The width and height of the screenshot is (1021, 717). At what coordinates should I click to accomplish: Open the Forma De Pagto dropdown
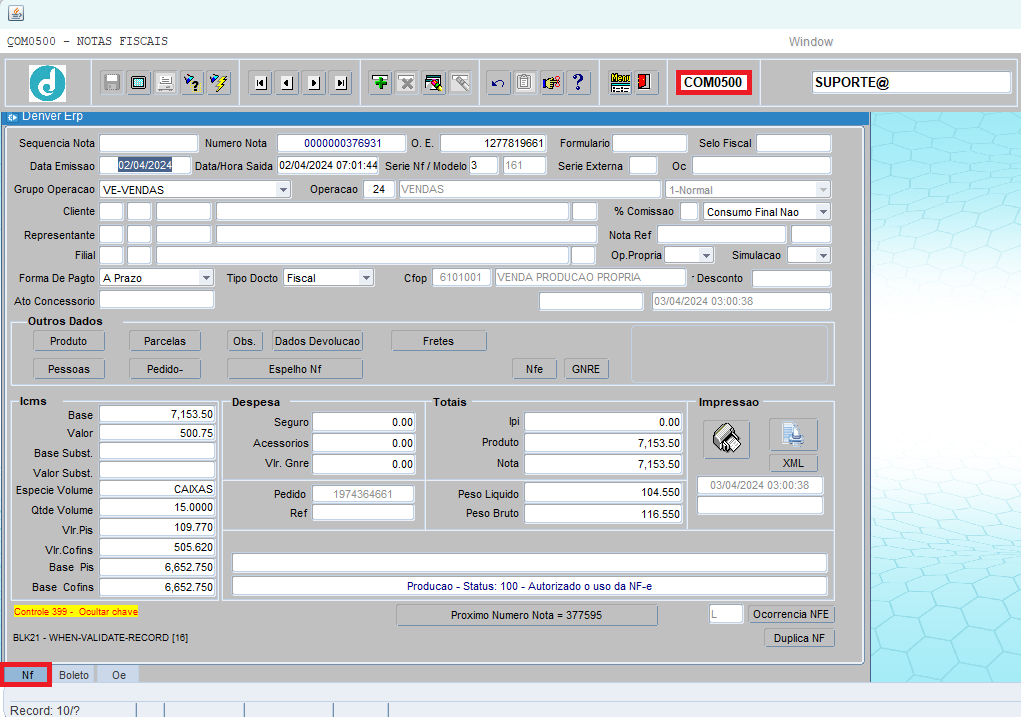click(x=206, y=278)
